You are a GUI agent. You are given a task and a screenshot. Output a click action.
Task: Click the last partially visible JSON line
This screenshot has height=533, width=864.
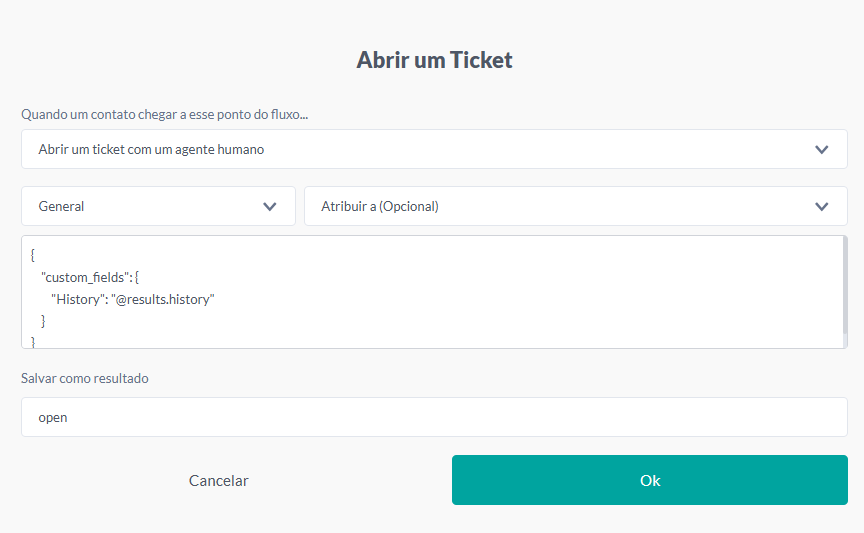click(x=33, y=342)
